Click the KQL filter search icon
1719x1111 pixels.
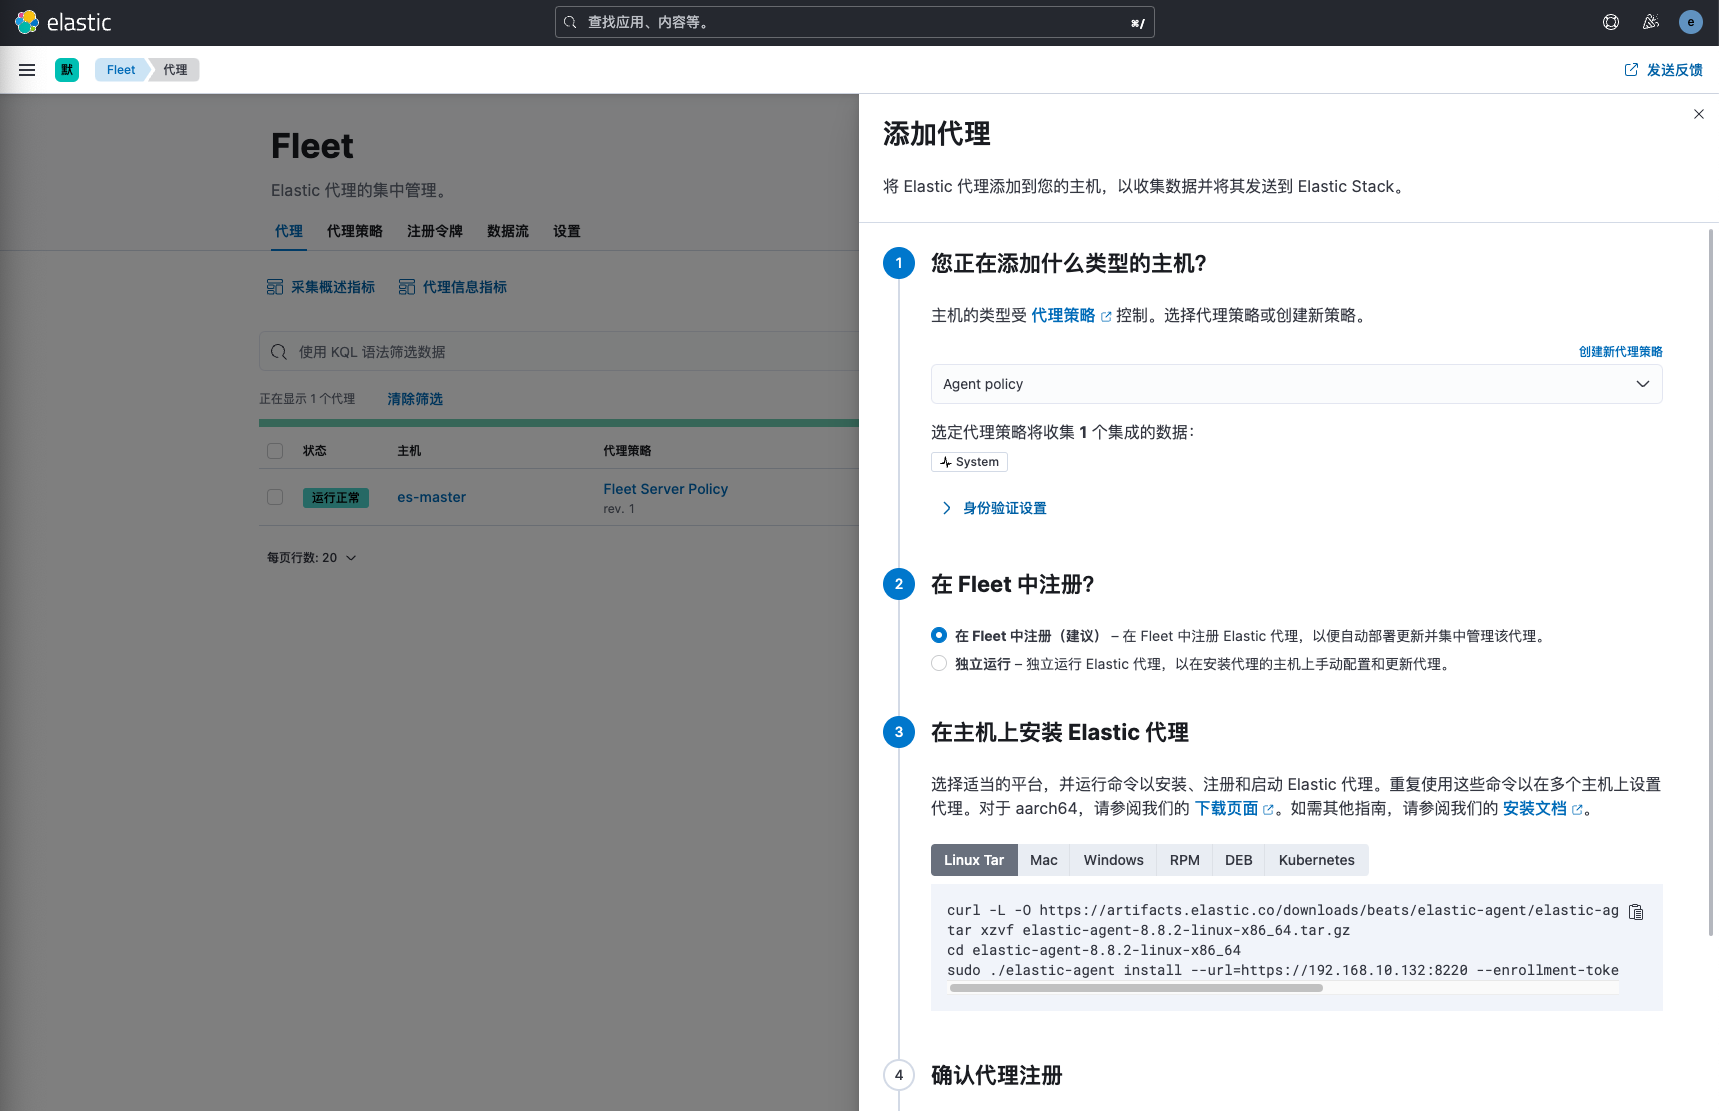[279, 352]
